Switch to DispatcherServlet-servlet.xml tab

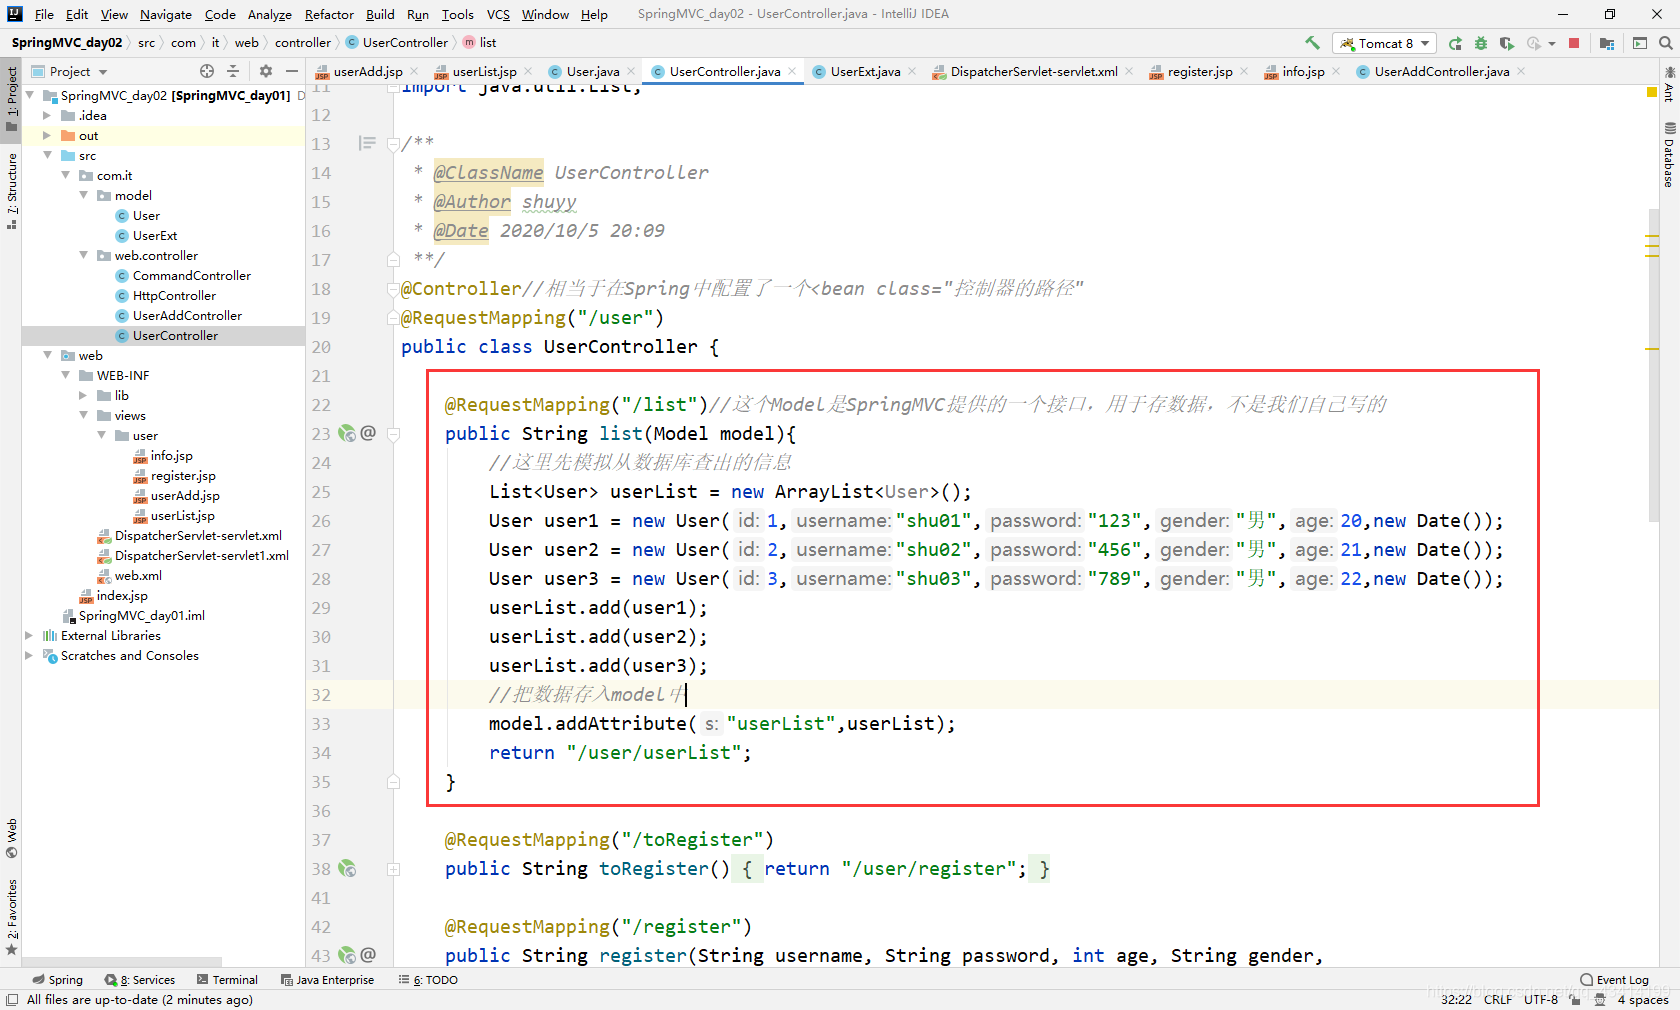click(x=1033, y=72)
